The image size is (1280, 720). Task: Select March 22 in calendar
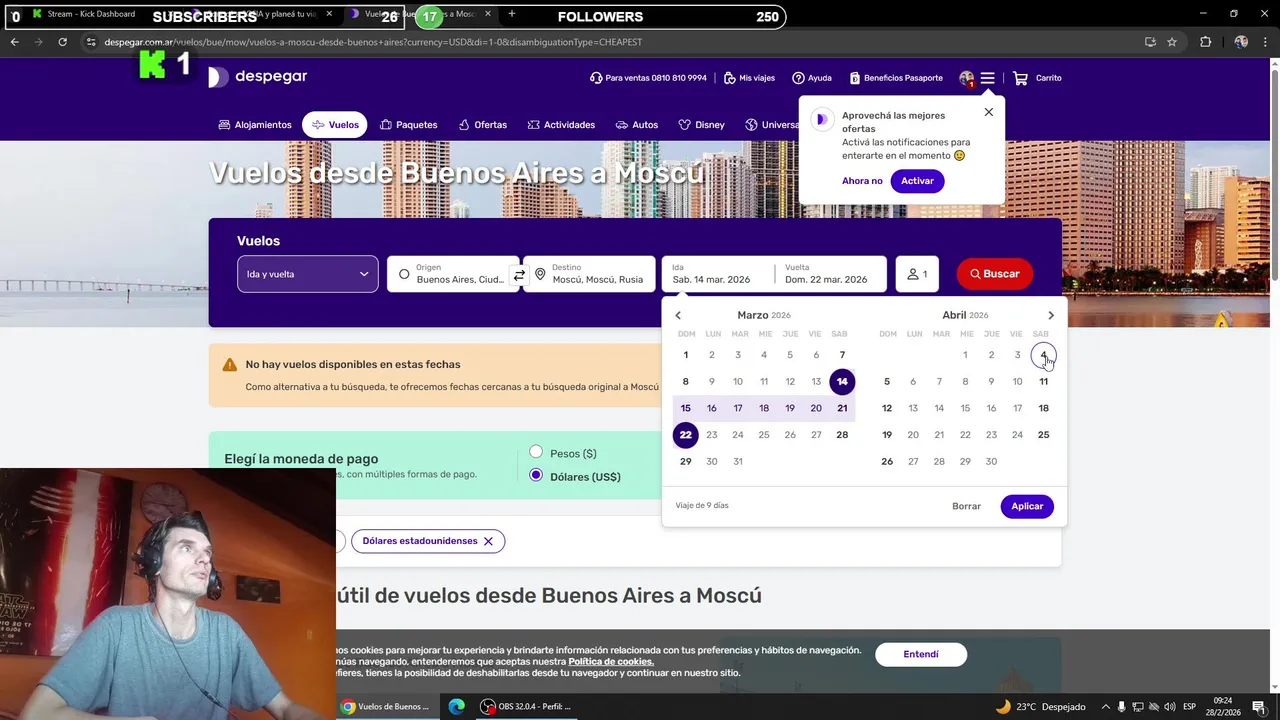tap(685, 435)
